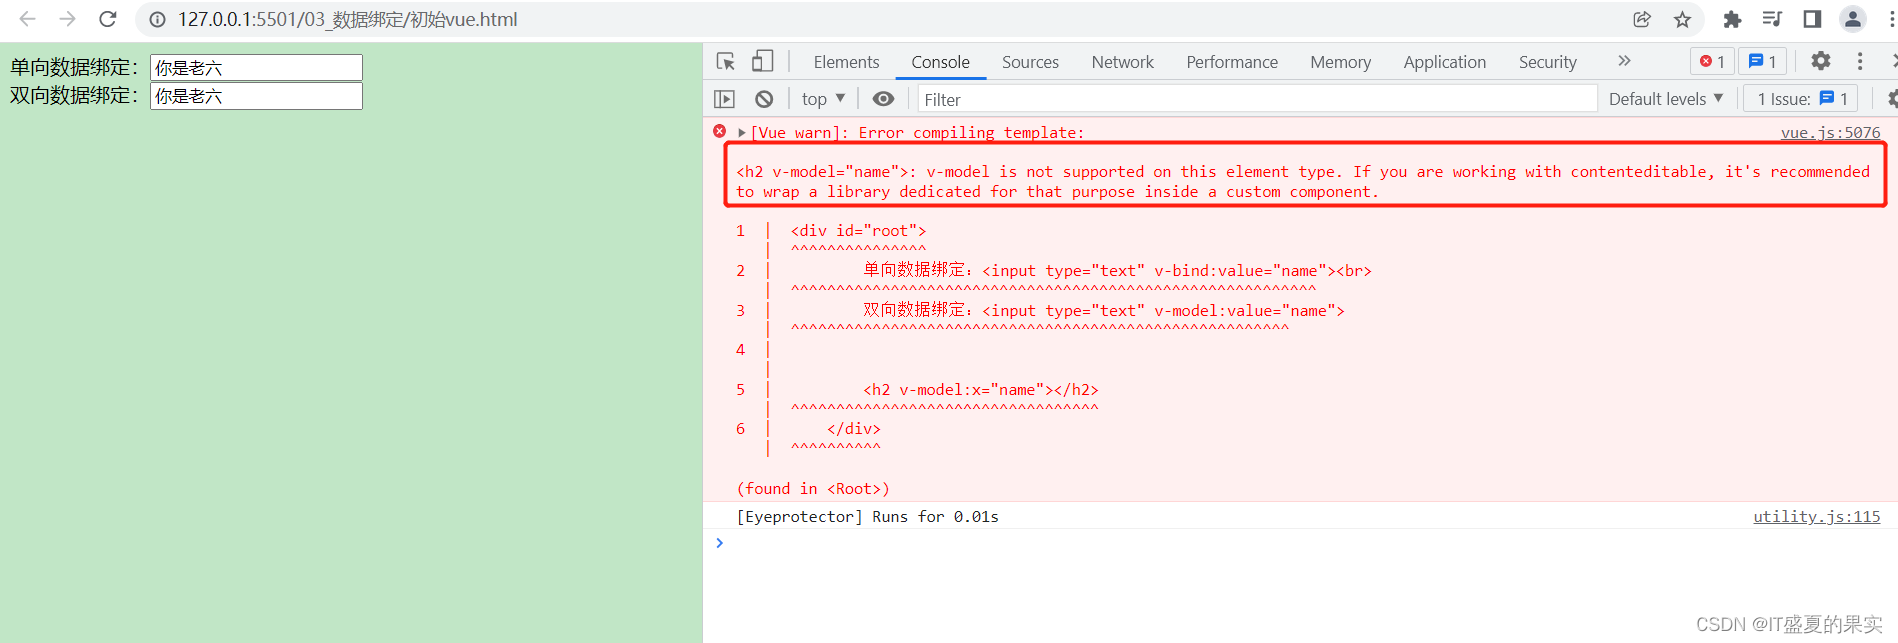Screen dimensions: 1898x643
Task: Toggle browser side panel icon
Action: click(x=1812, y=19)
